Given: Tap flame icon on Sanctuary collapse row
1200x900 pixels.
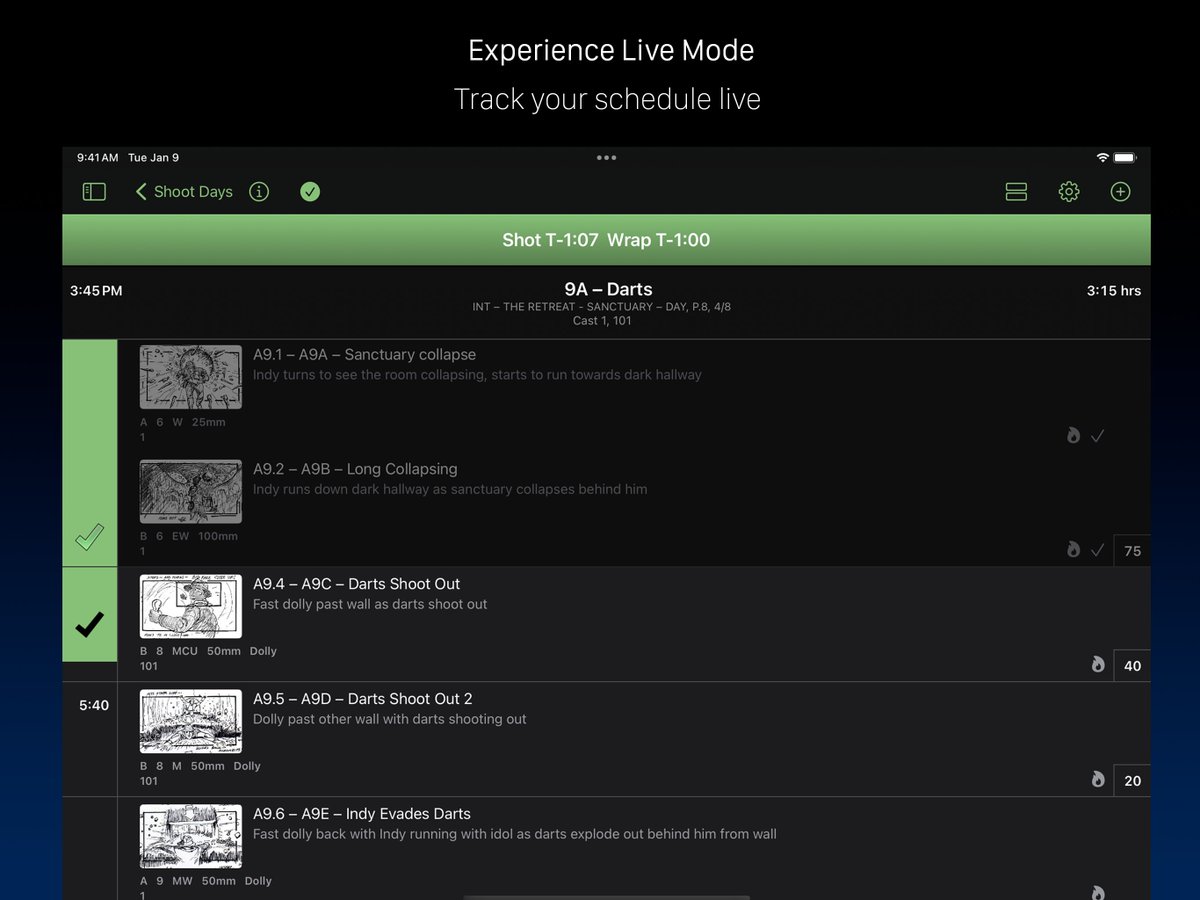Looking at the screenshot, I should pos(1073,435).
